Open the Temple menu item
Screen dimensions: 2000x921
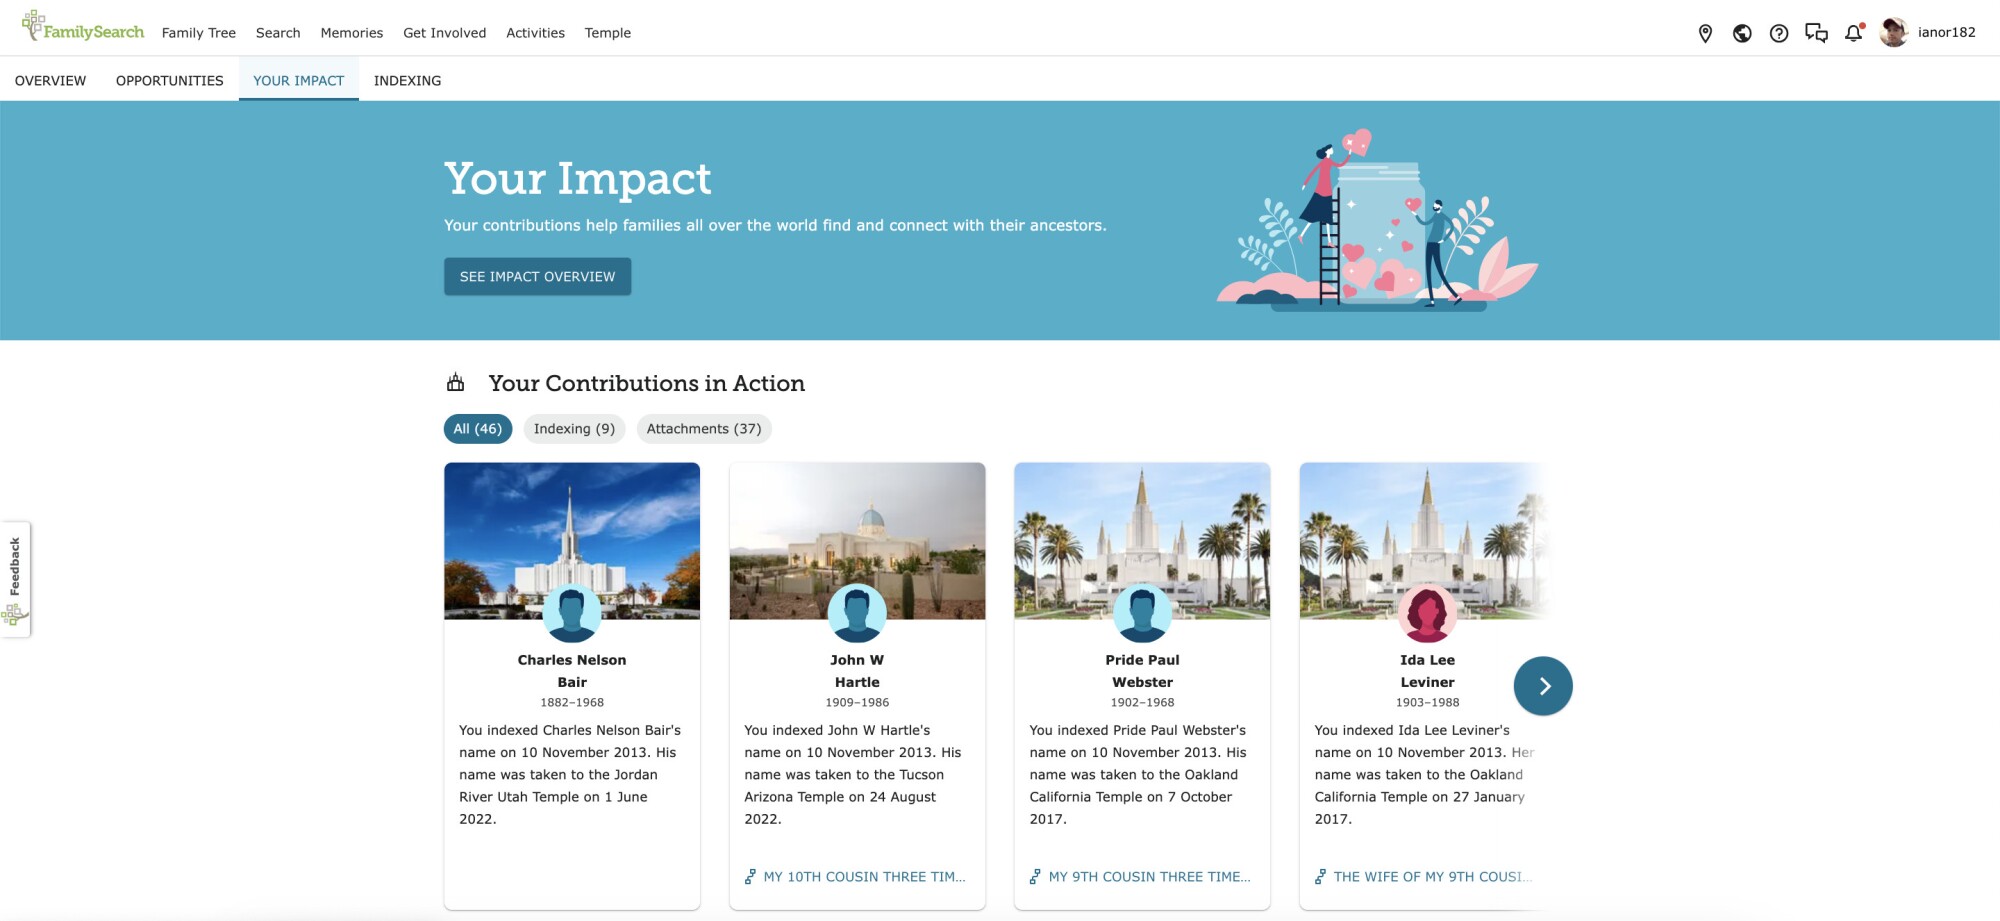[607, 32]
